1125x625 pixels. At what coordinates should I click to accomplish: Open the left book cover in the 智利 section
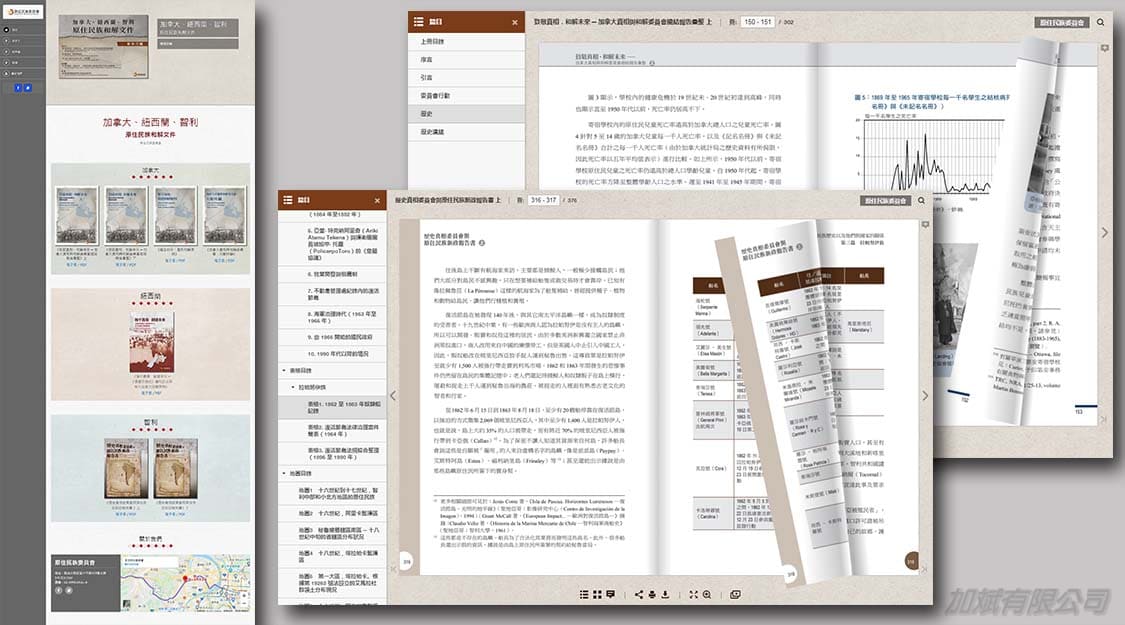click(x=126, y=468)
